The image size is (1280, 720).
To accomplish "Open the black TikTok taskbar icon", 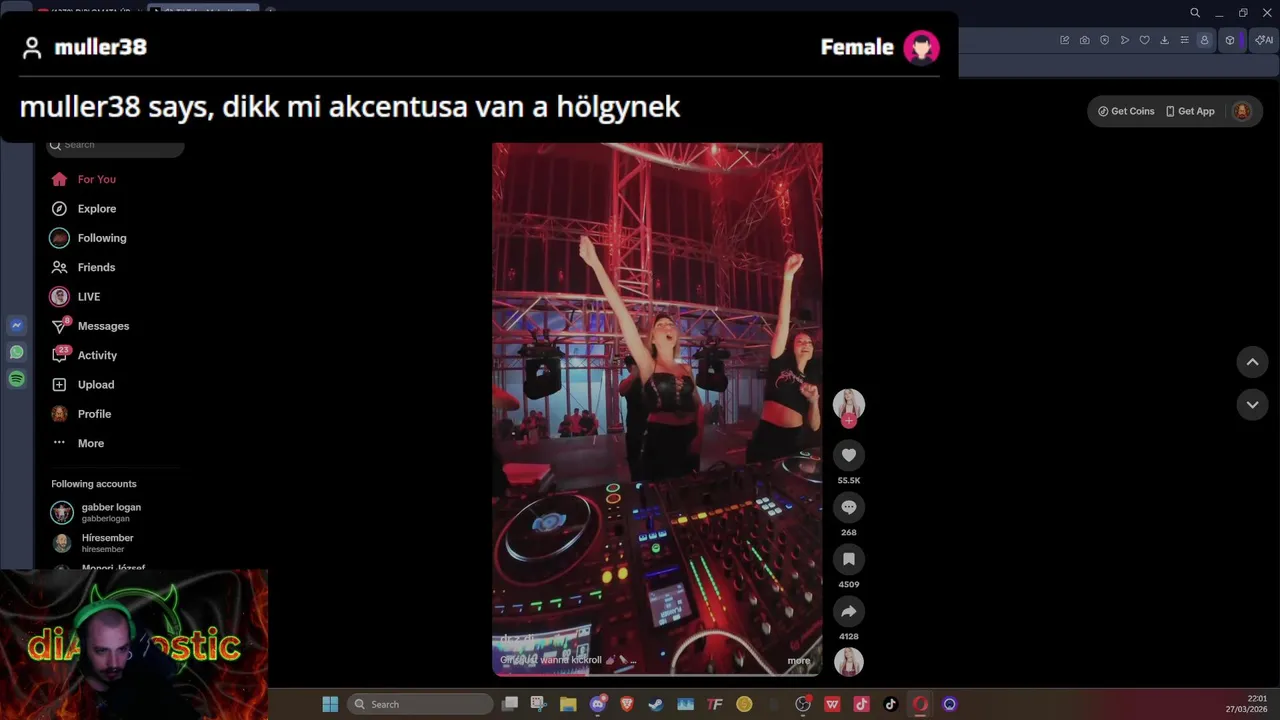I will coord(890,704).
